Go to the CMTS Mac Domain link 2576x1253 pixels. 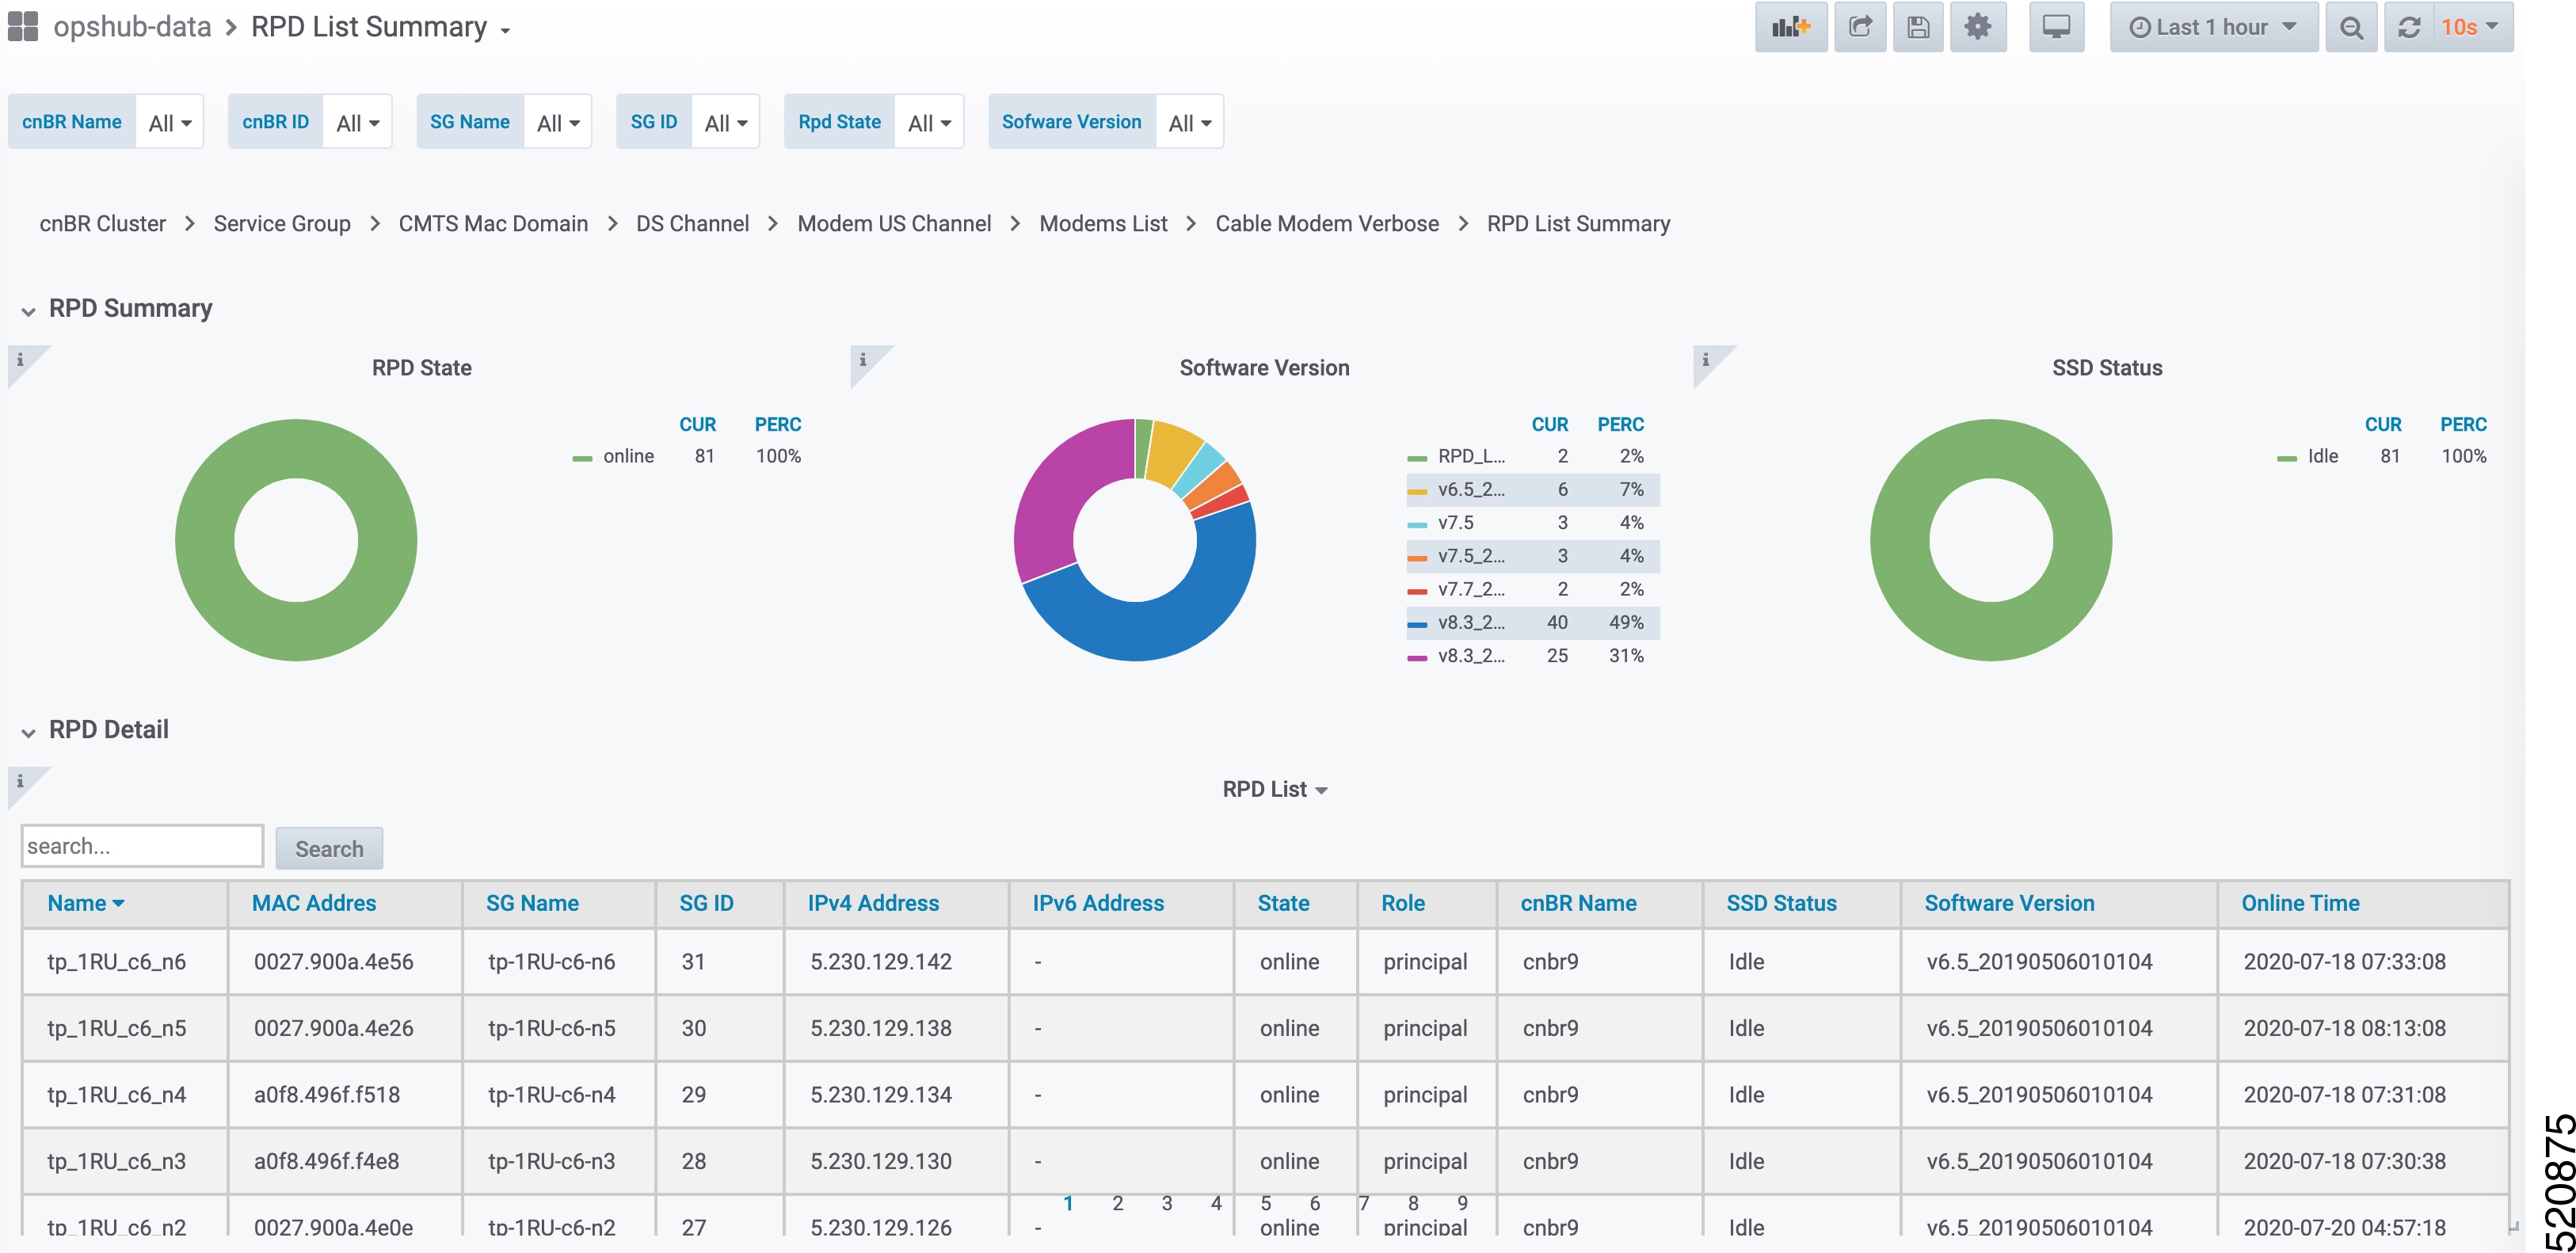(x=493, y=223)
